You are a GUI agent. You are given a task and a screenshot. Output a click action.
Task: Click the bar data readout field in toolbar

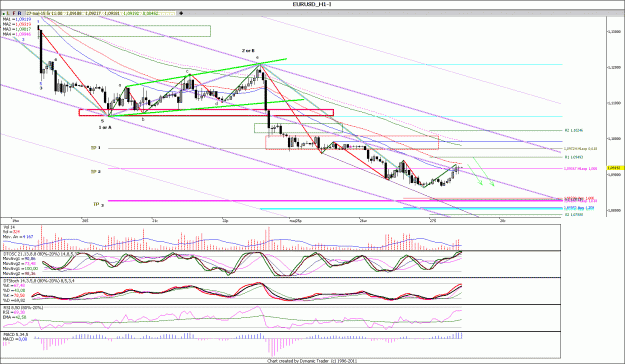tap(100, 13)
